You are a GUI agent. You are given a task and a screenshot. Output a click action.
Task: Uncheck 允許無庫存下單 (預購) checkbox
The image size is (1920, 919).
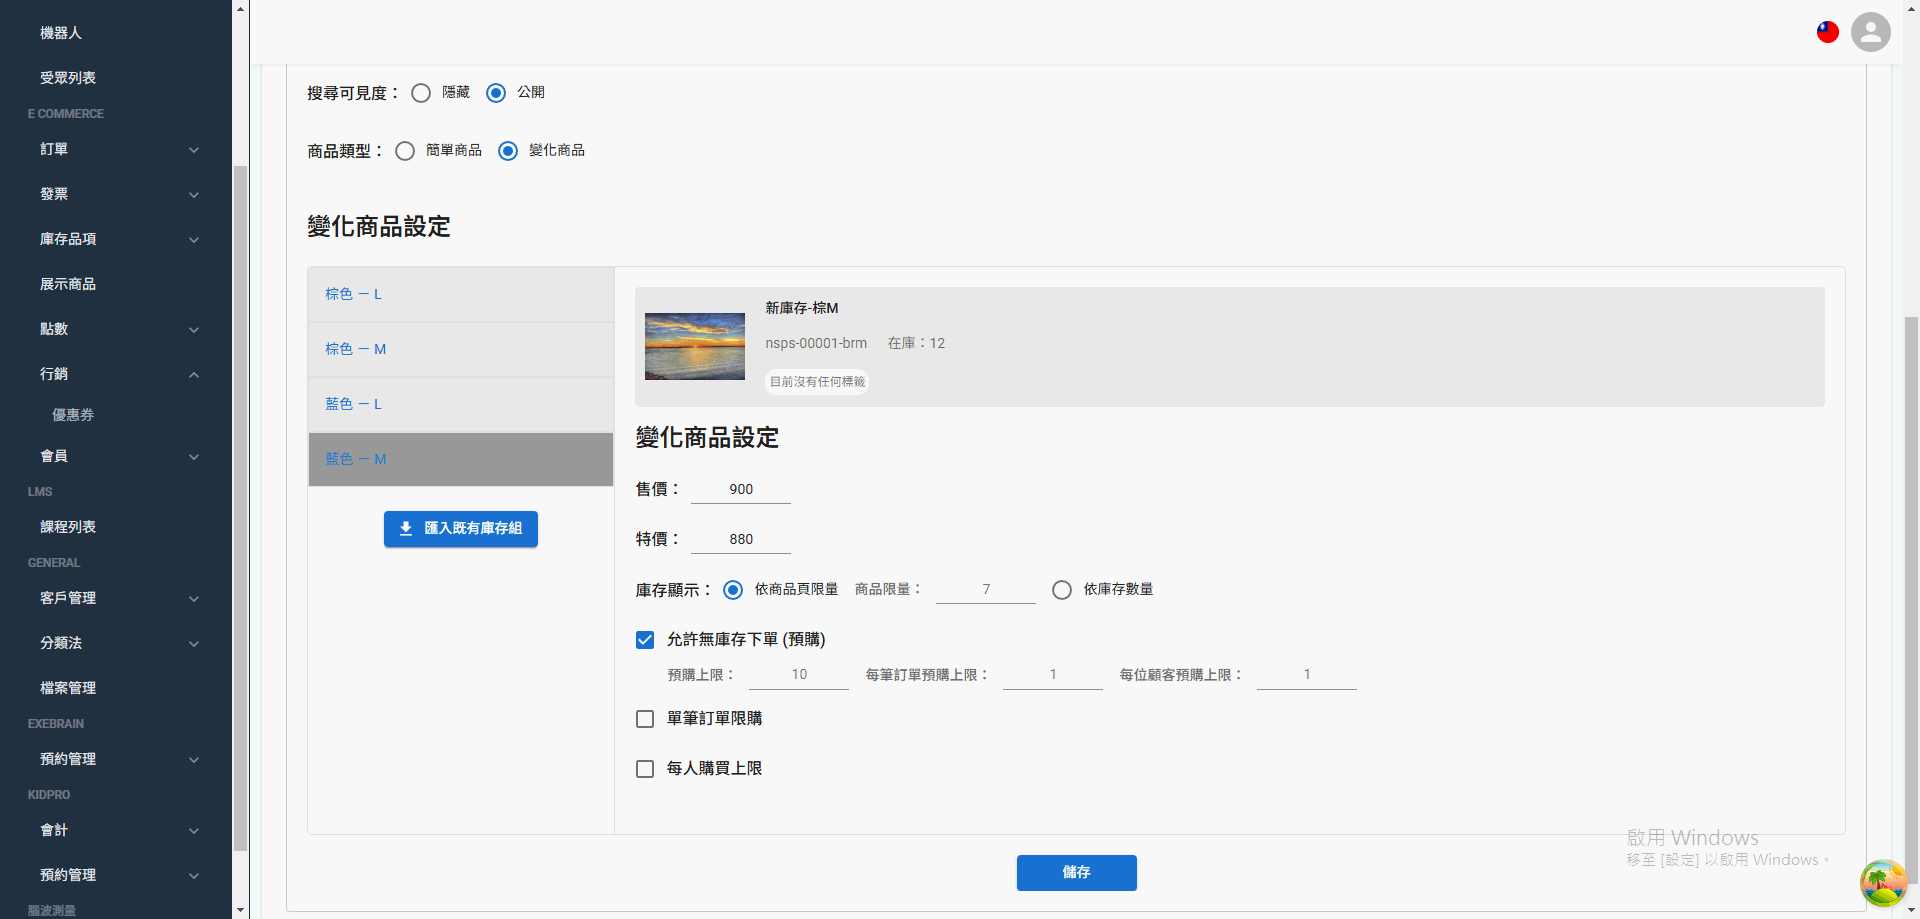[645, 640]
